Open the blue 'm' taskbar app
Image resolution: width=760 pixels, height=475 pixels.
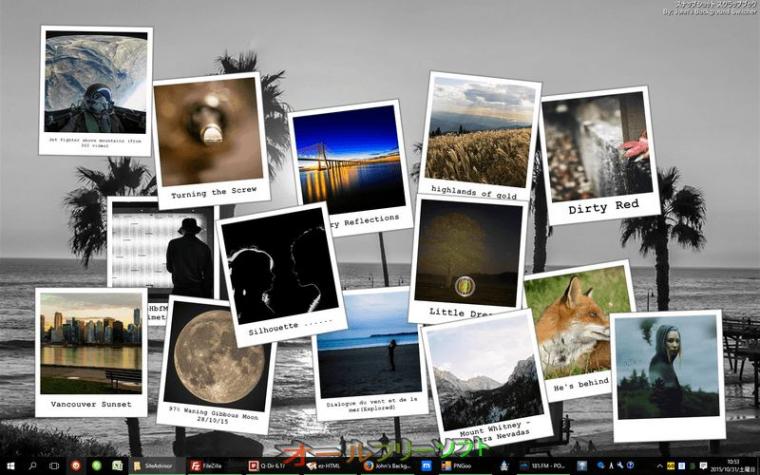tap(427, 466)
